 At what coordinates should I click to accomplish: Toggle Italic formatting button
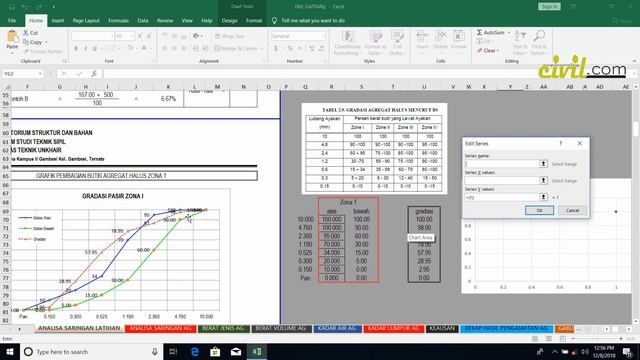coord(85,48)
